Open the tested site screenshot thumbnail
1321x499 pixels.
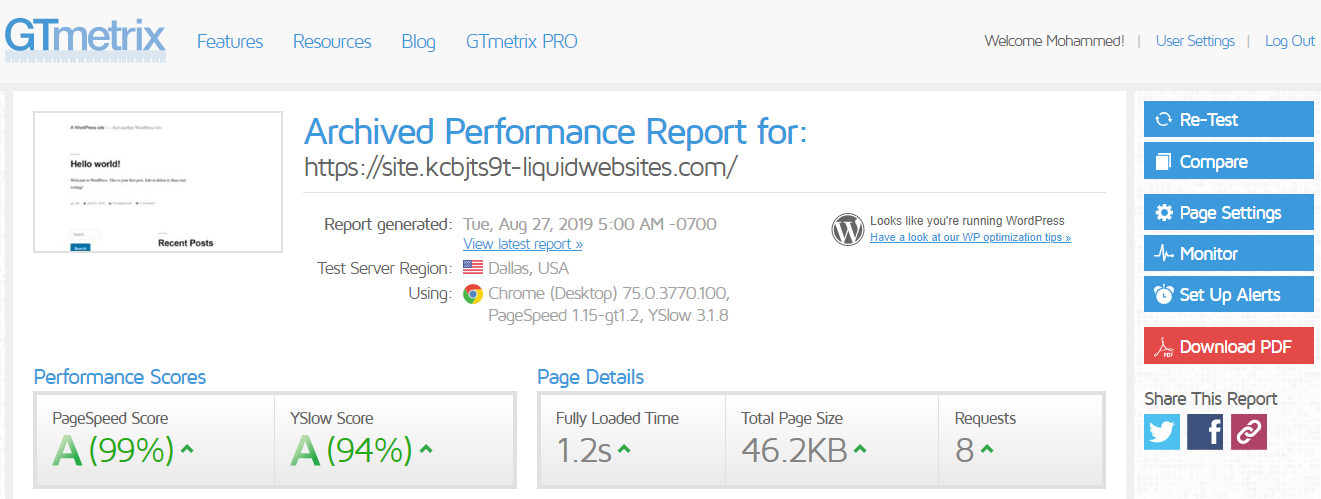coord(158,182)
